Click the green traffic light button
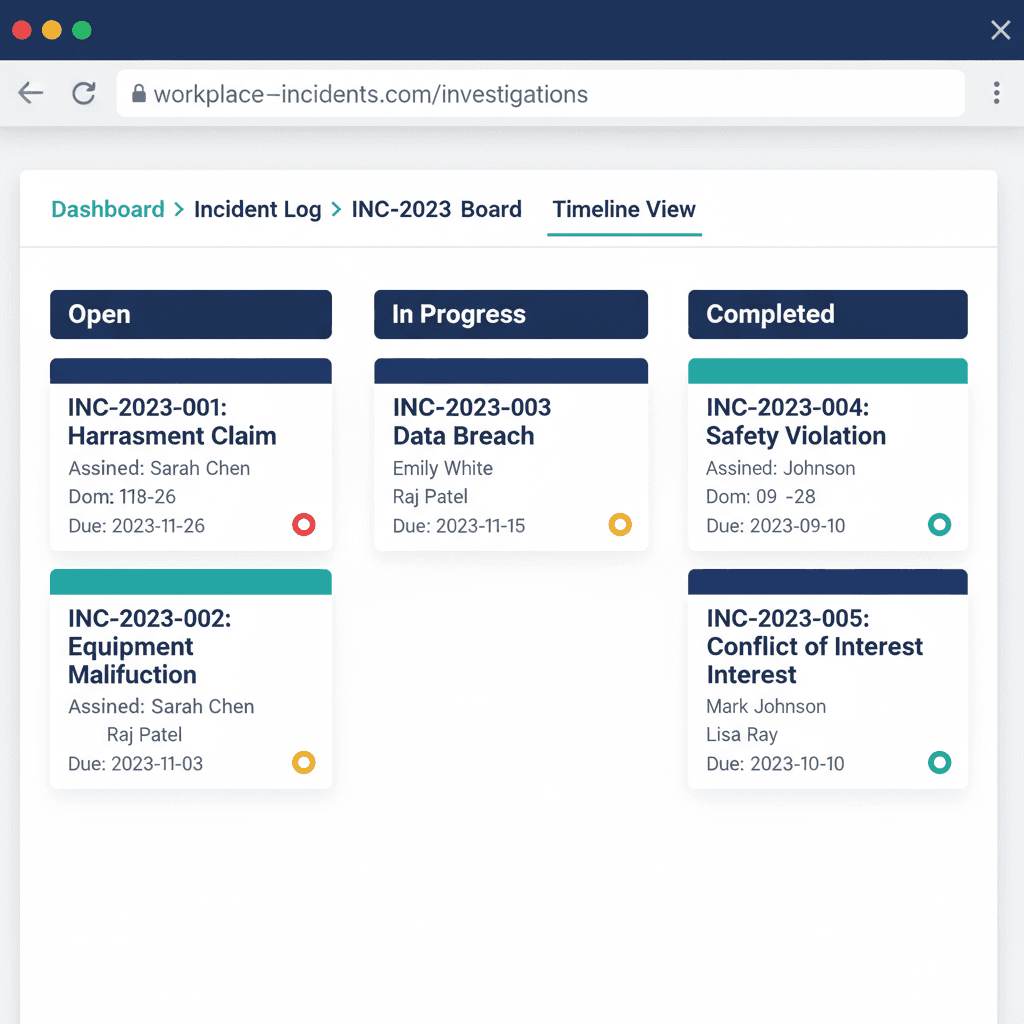The width and height of the screenshot is (1024, 1024). tap(81, 30)
